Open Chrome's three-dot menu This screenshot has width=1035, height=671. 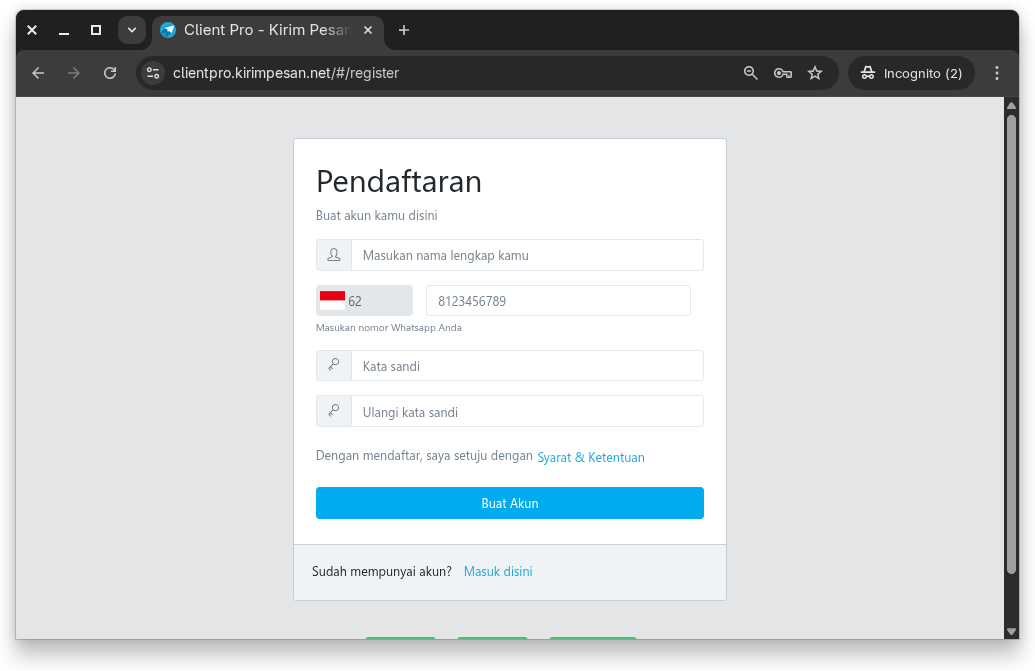tap(996, 73)
